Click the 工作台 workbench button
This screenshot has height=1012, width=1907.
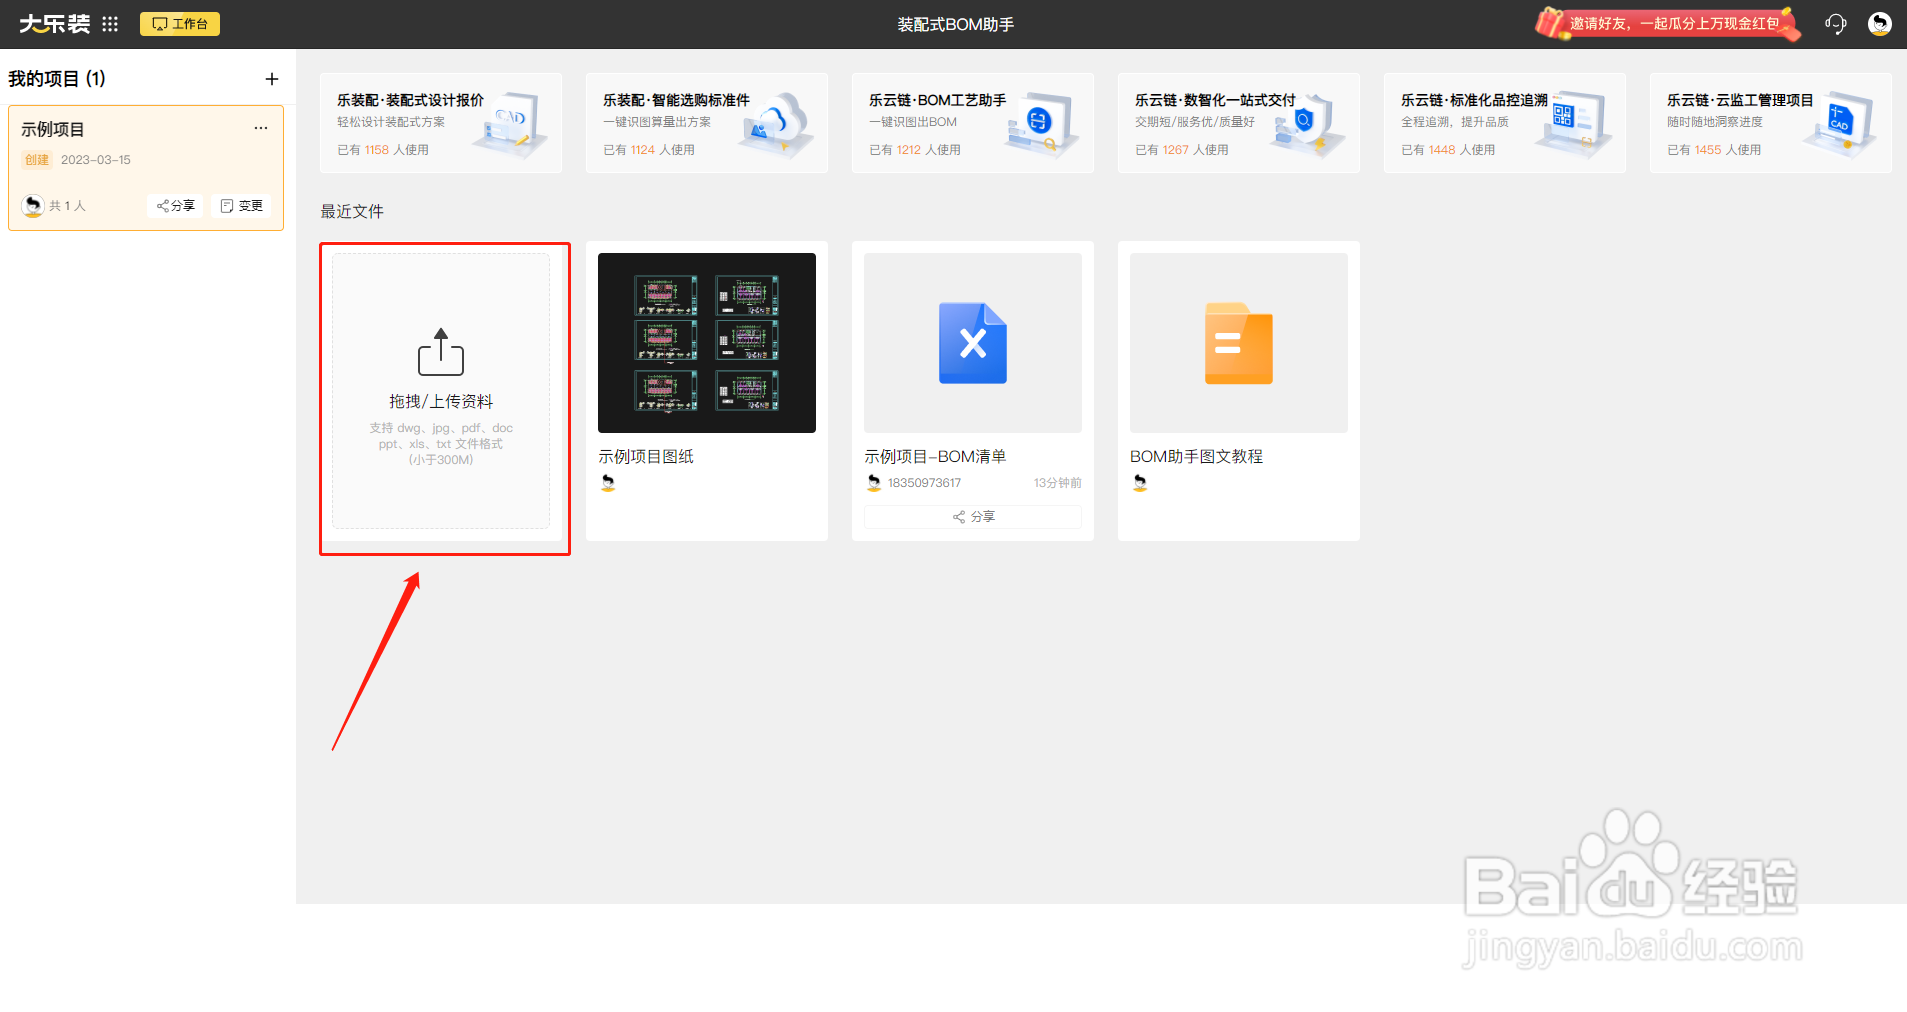coord(180,24)
